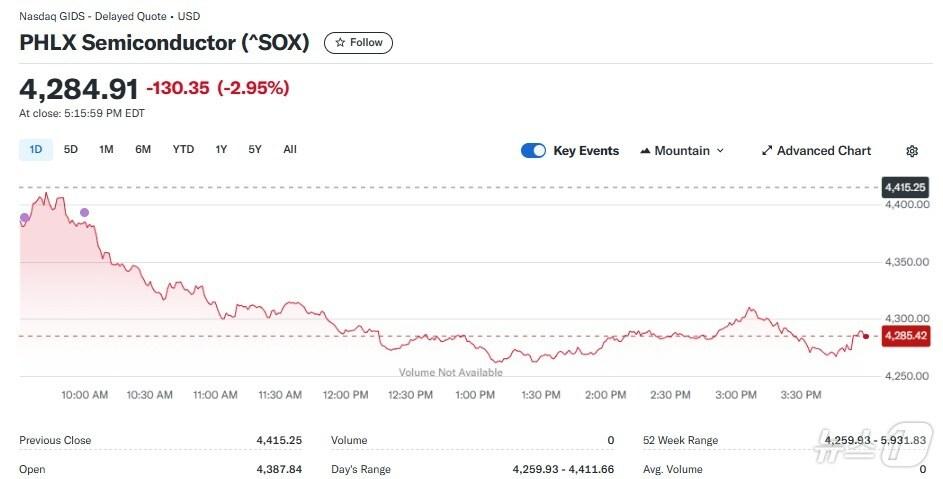Image resolution: width=943 pixels, height=479 pixels.
Task: Expand the Mountain chart type dropdown
Action: click(720, 151)
